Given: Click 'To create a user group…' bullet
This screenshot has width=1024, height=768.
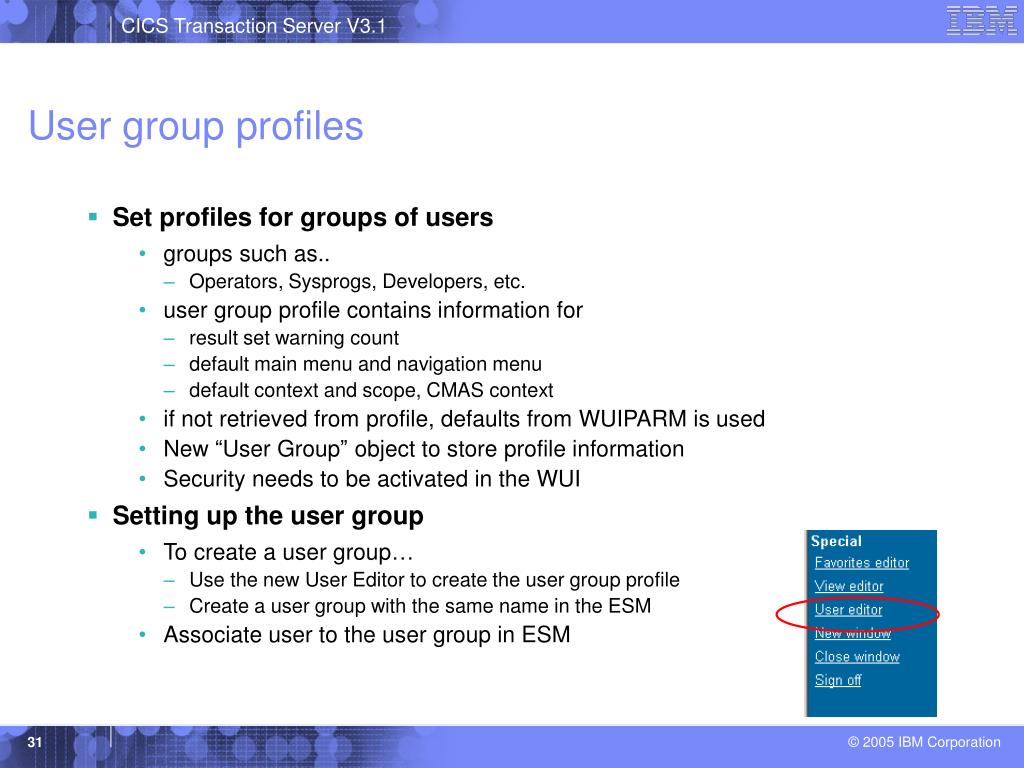Looking at the screenshot, I should 288,552.
